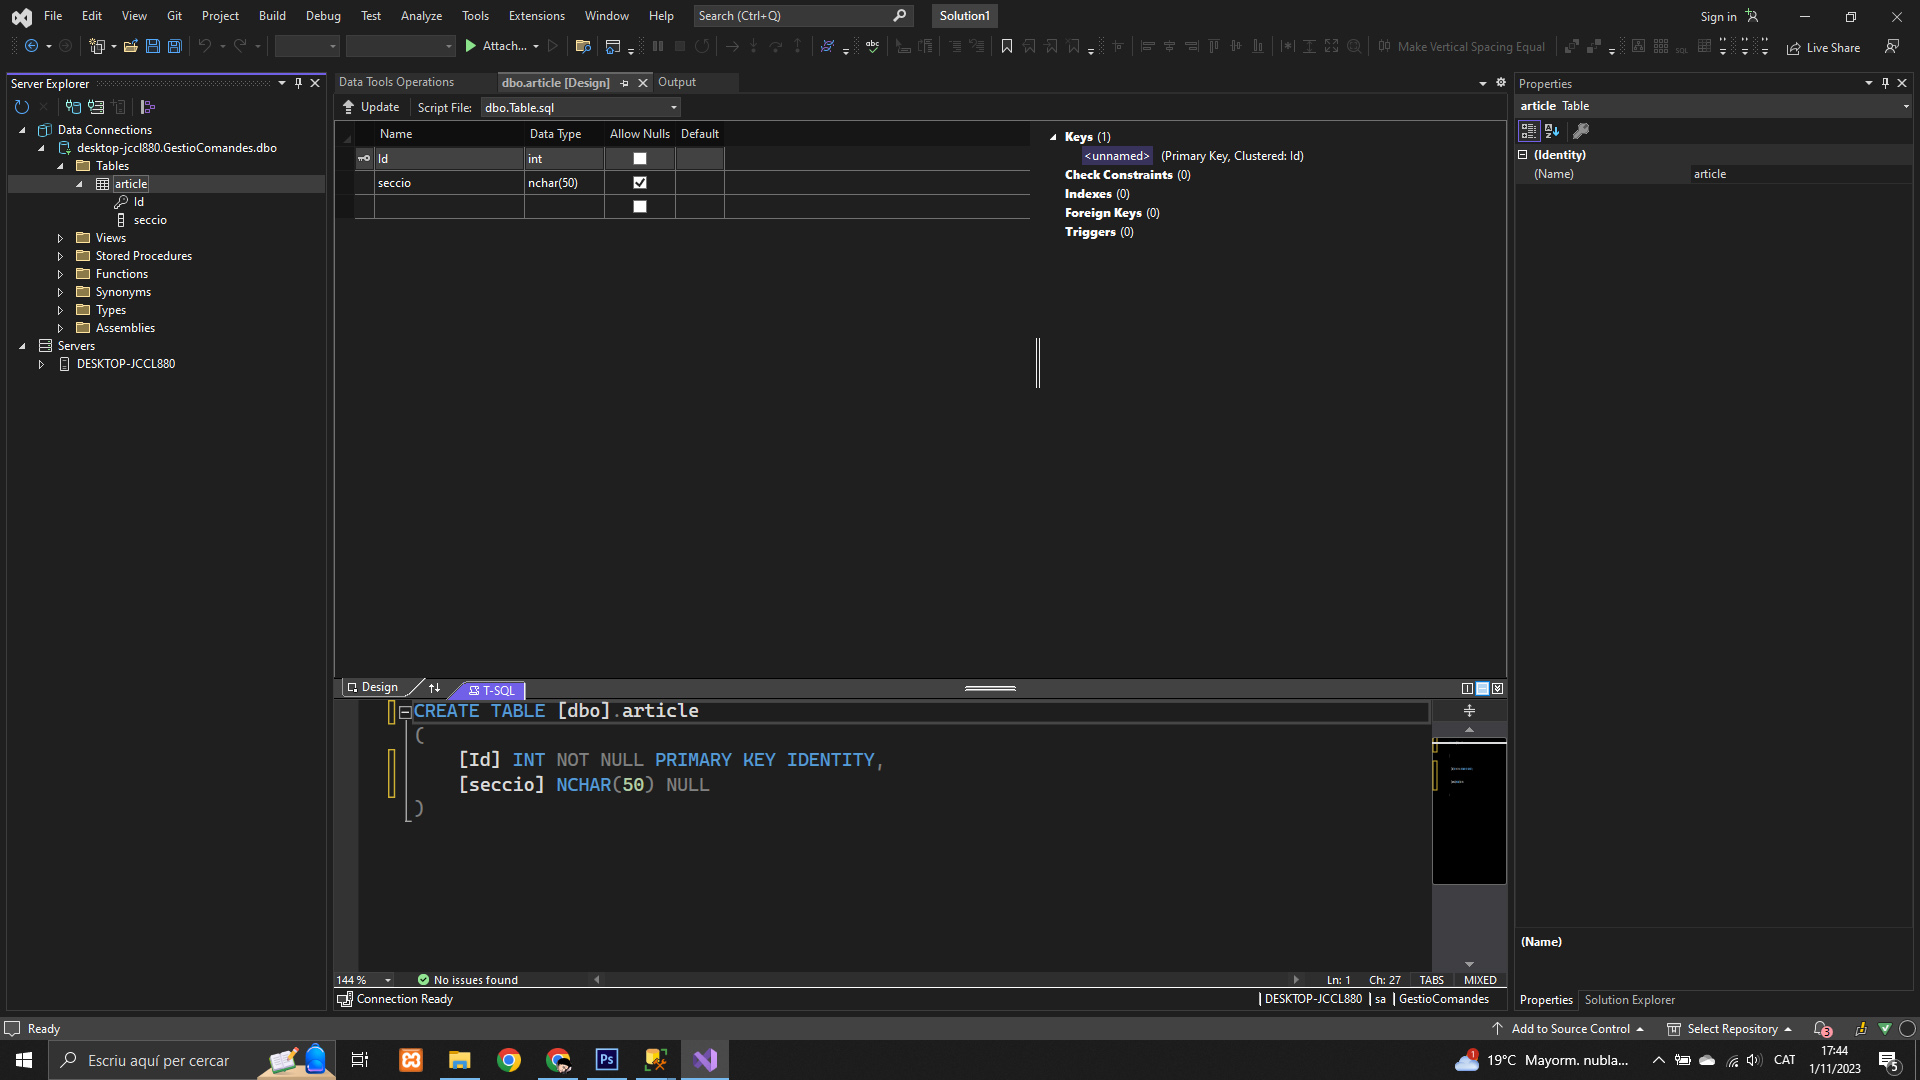Swap panes with the arrows icon
1920x1080 pixels.
434,688
